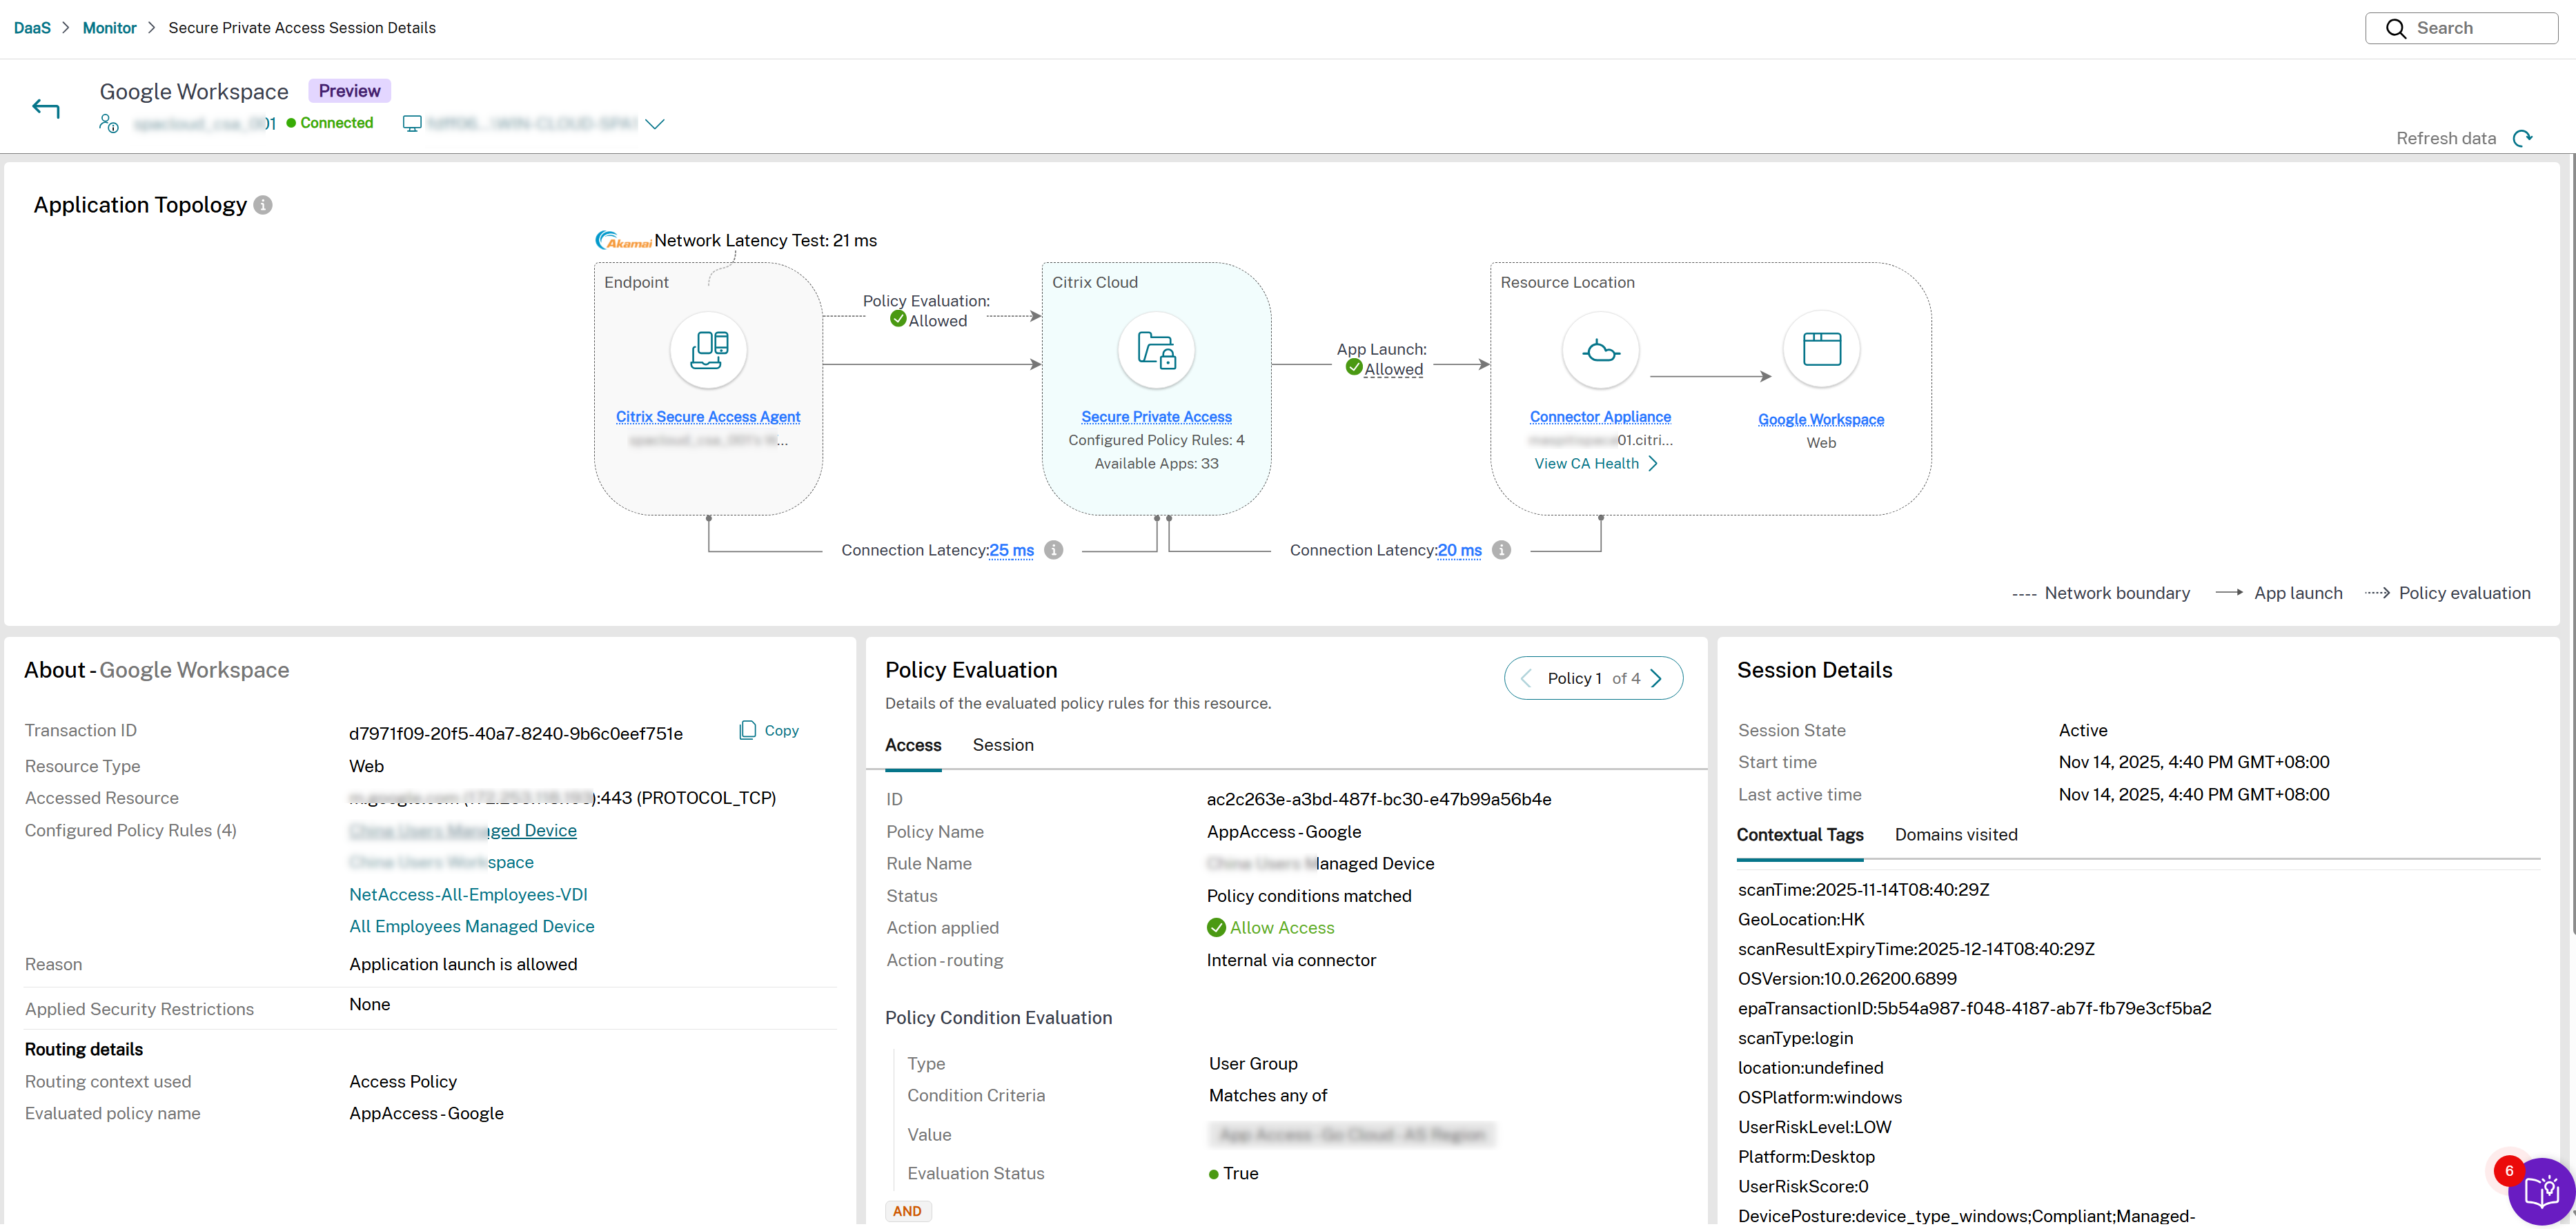Click the Allow Access action status

point(1270,927)
